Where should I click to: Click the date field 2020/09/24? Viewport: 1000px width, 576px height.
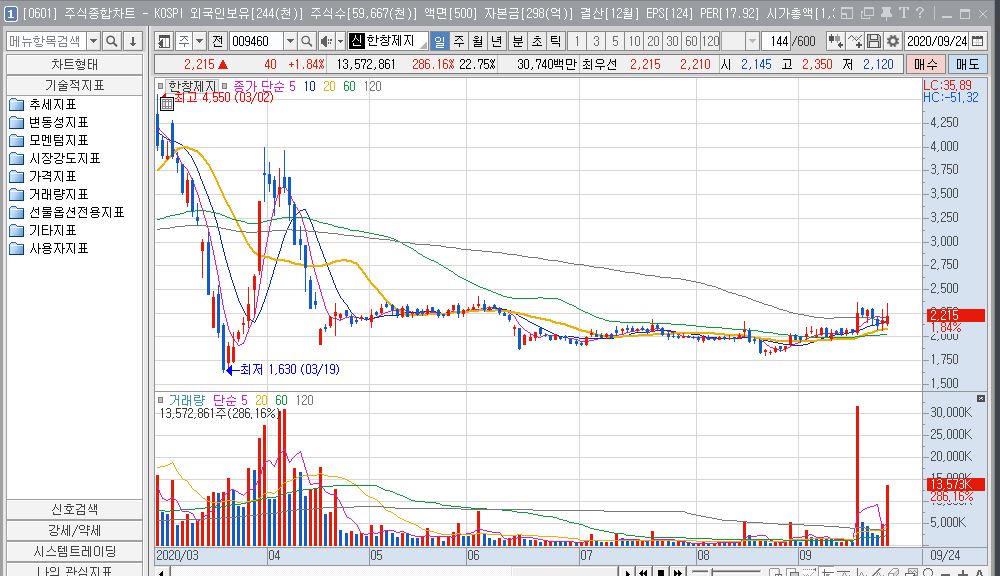[x=937, y=41]
